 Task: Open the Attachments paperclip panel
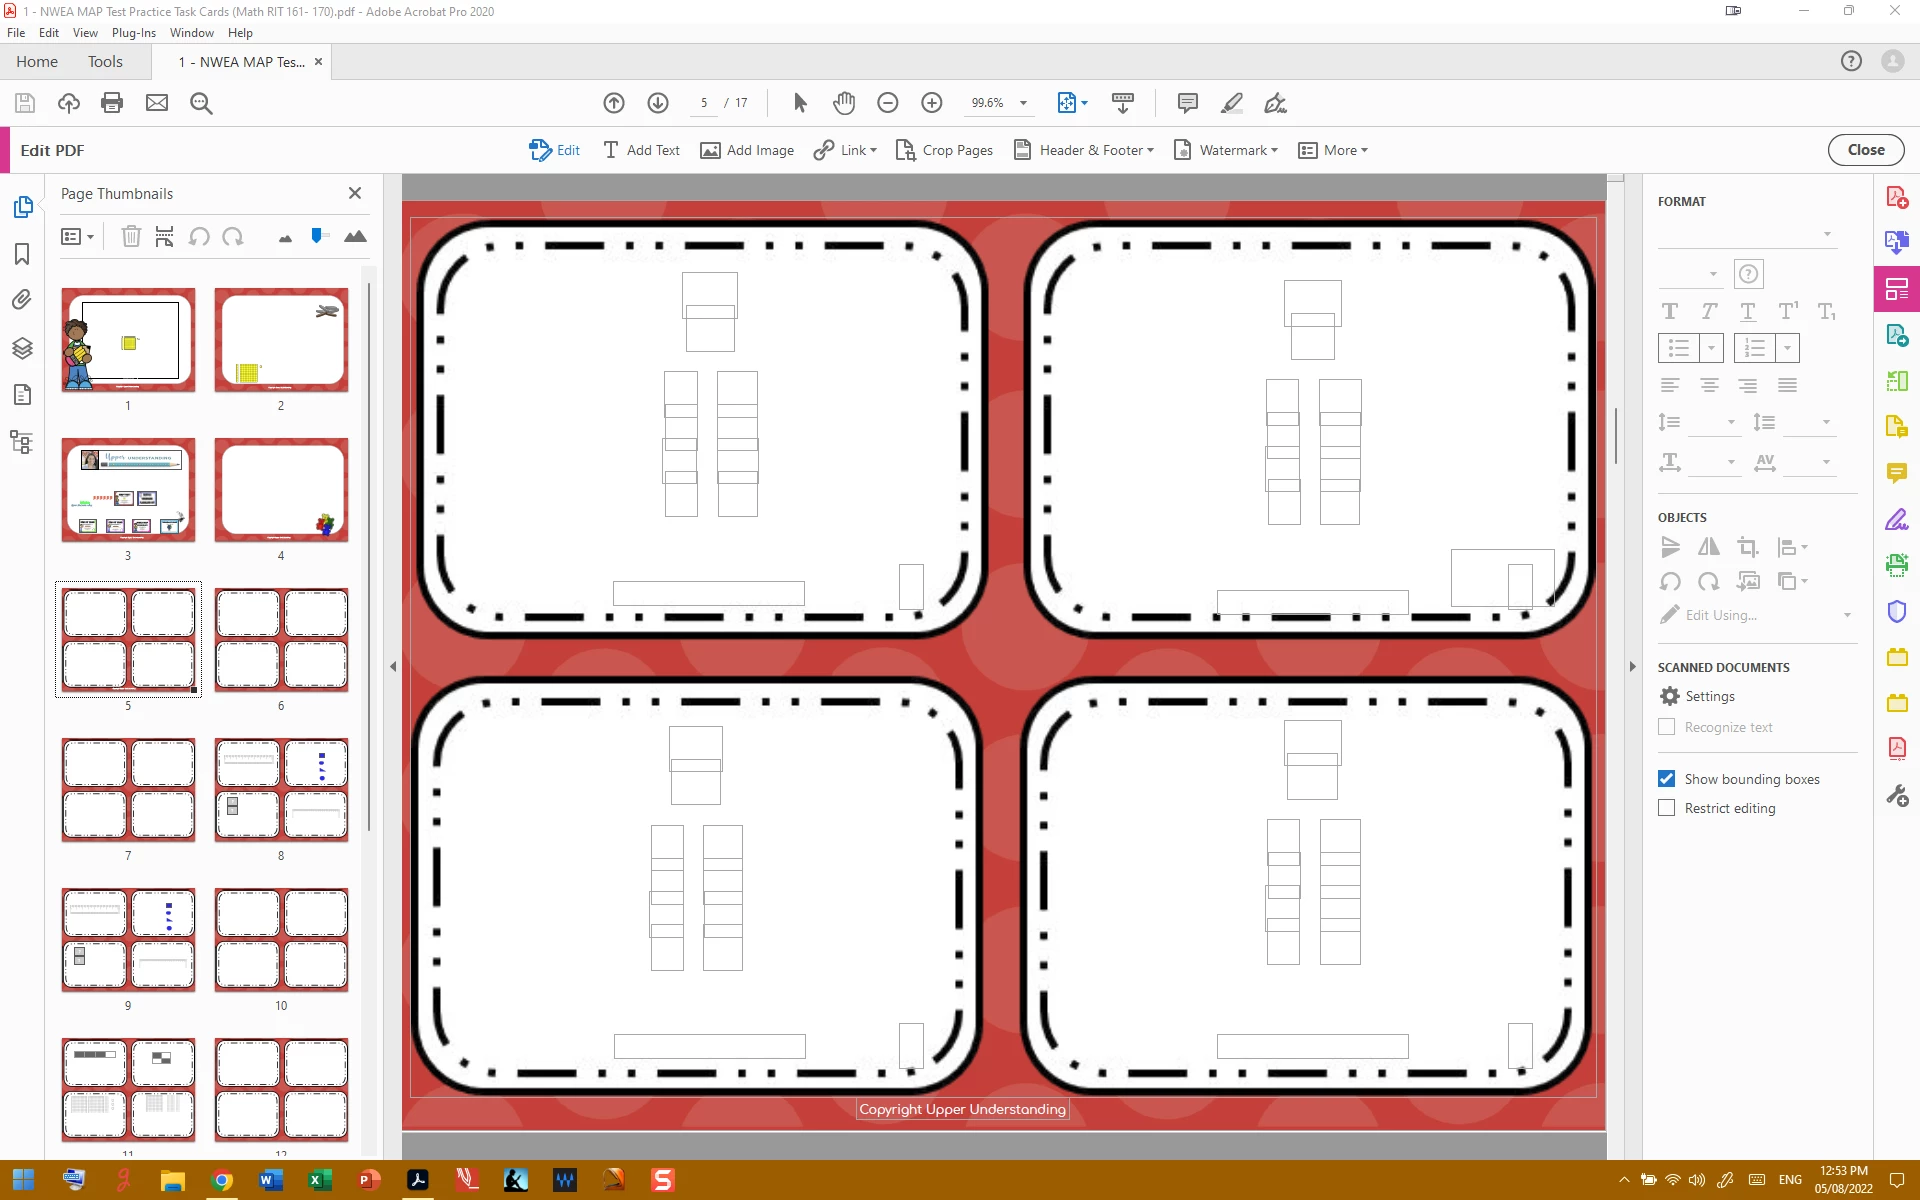coord(22,300)
